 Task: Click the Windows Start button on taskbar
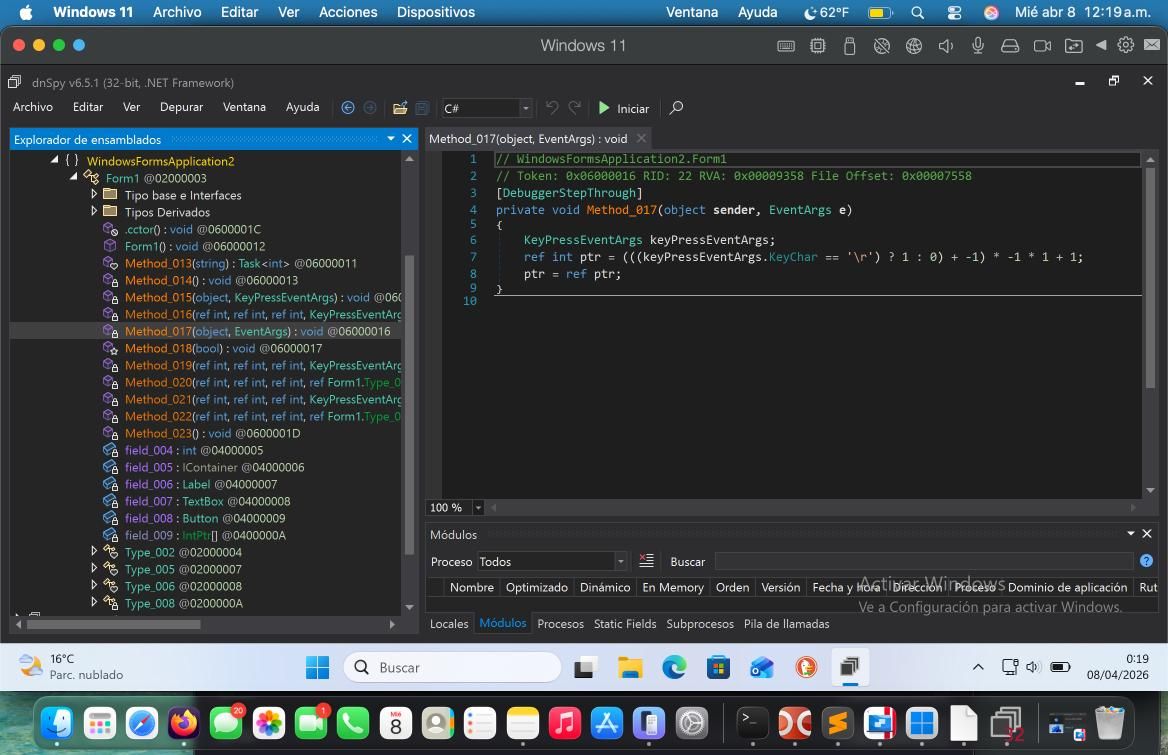tap(317, 667)
